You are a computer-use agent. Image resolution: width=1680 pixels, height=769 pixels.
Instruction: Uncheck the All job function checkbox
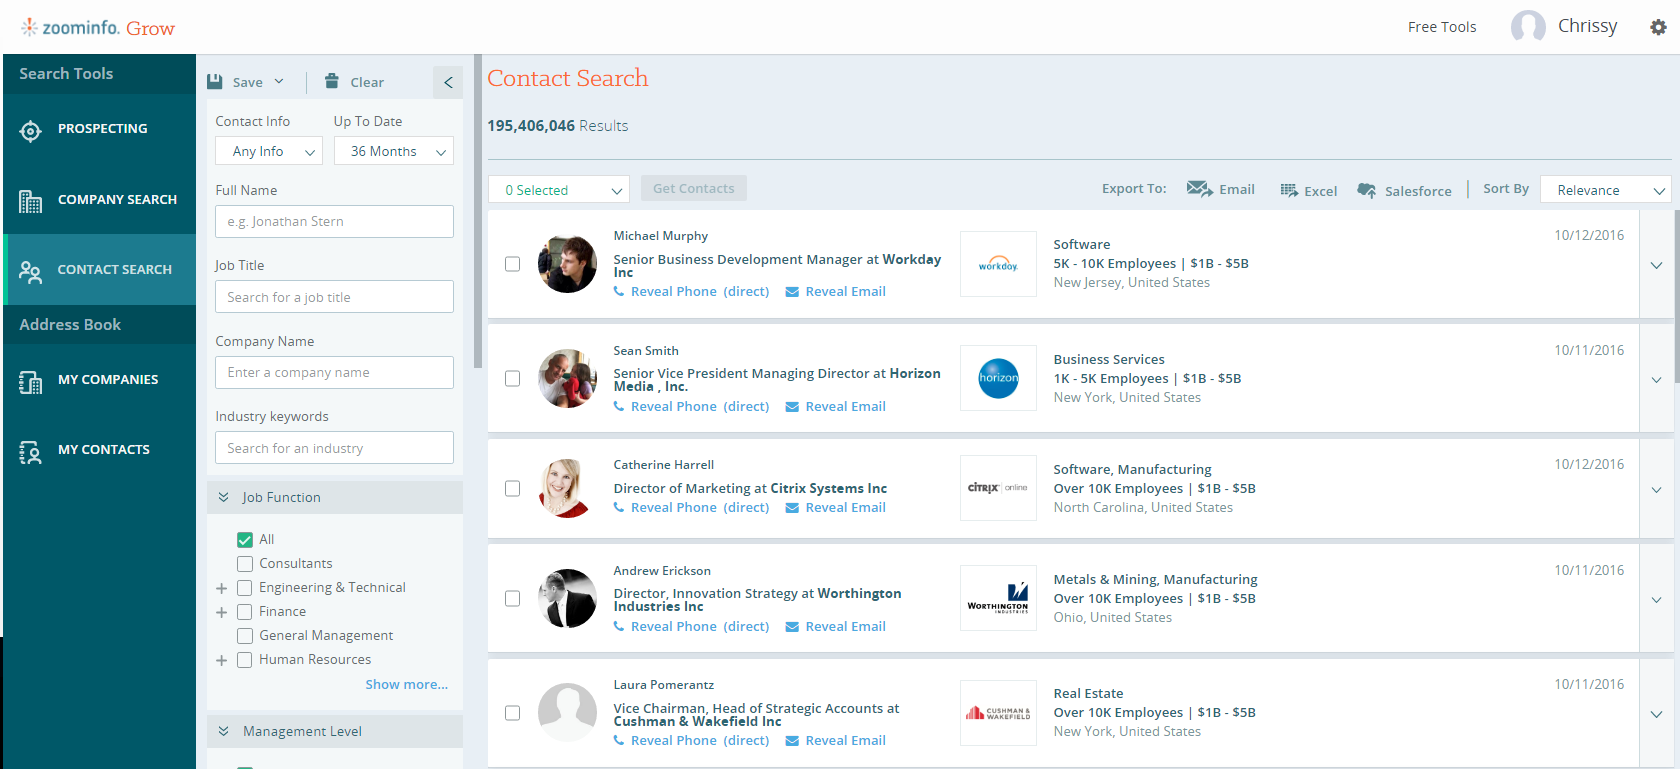pos(245,540)
